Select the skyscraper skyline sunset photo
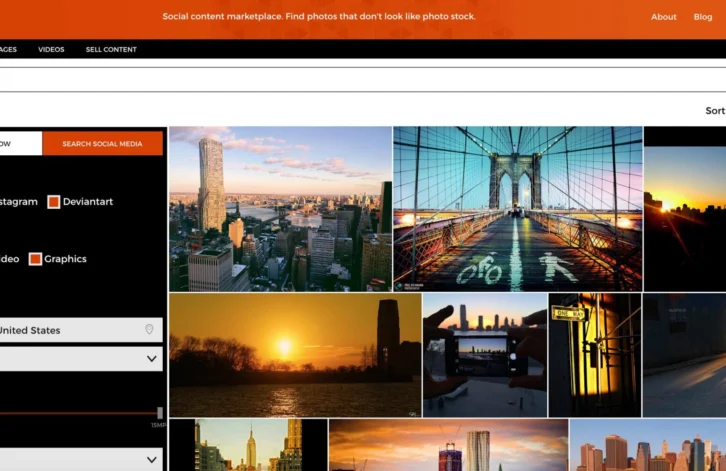 tap(280, 208)
